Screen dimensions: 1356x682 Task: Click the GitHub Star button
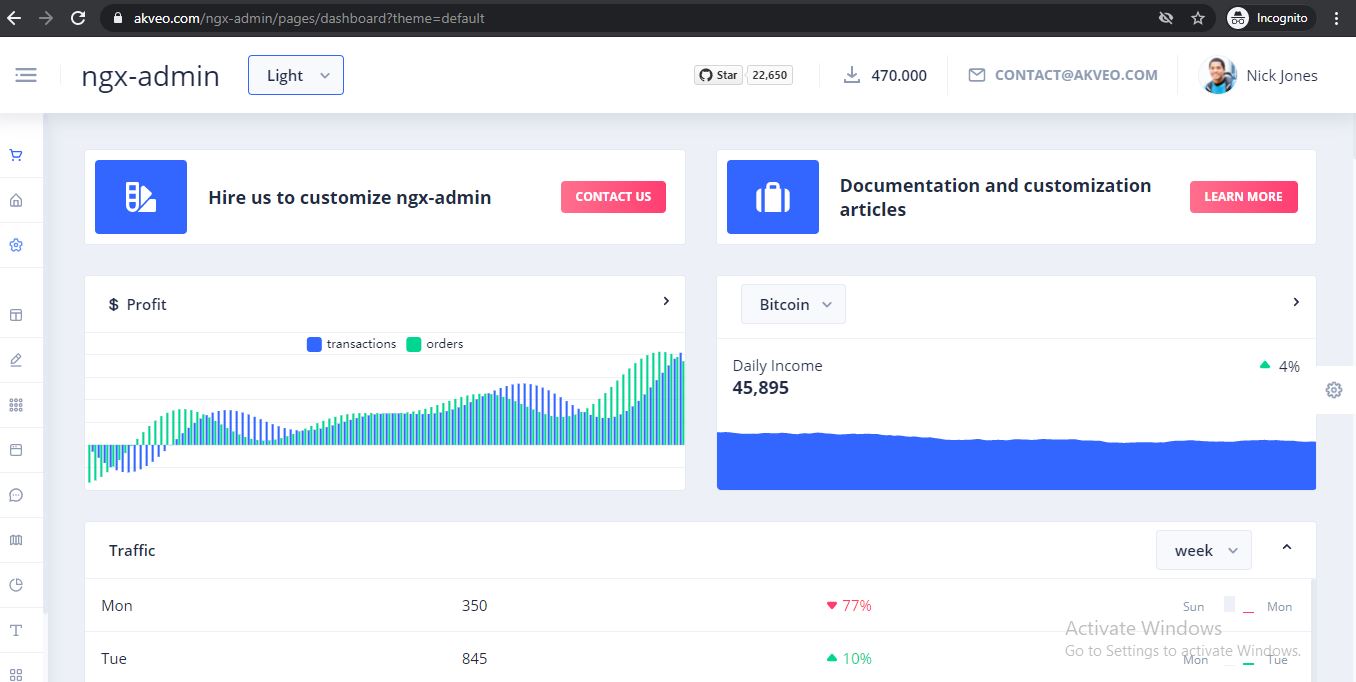click(718, 75)
